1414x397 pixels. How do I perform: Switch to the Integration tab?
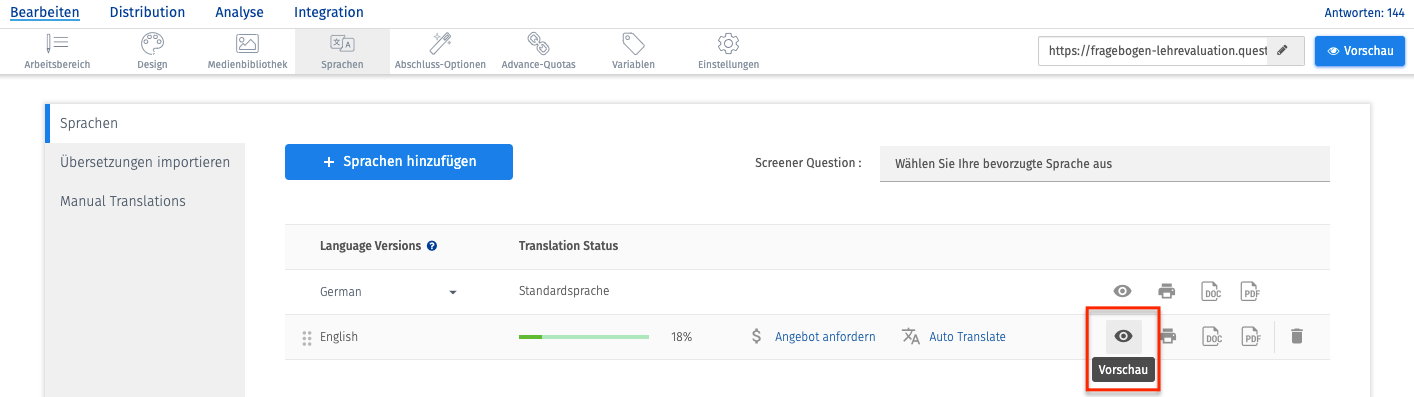[329, 12]
